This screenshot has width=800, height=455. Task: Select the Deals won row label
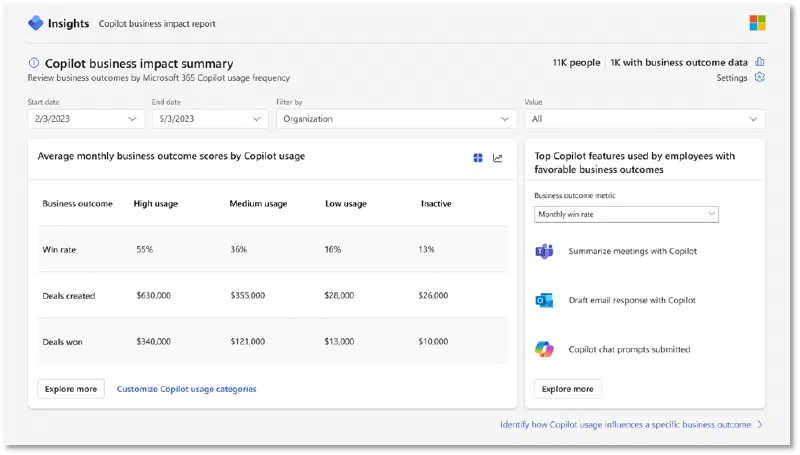click(62, 342)
